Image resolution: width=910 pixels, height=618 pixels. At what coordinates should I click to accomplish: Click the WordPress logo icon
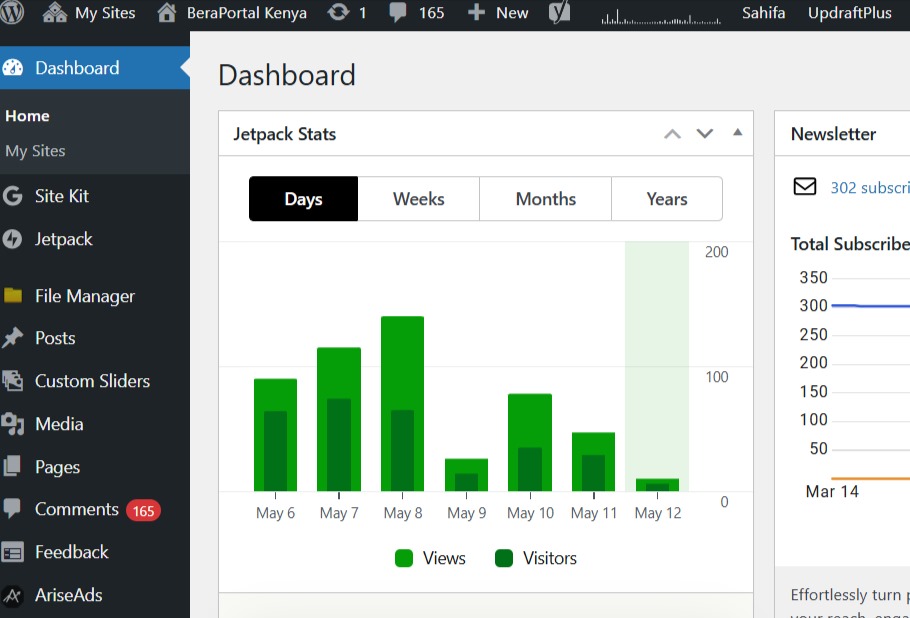(13, 13)
